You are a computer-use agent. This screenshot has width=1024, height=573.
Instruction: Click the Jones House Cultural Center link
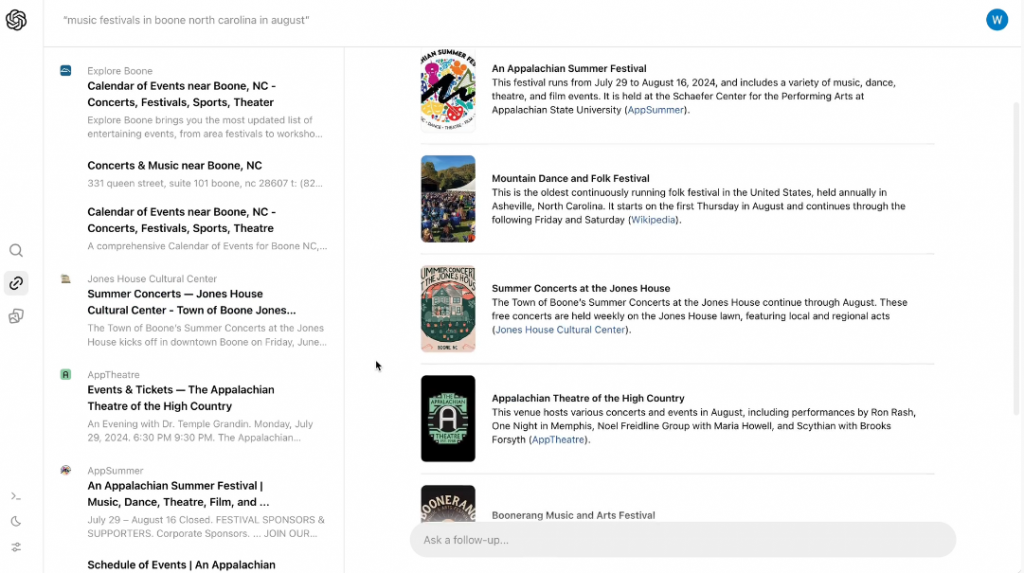click(560, 329)
